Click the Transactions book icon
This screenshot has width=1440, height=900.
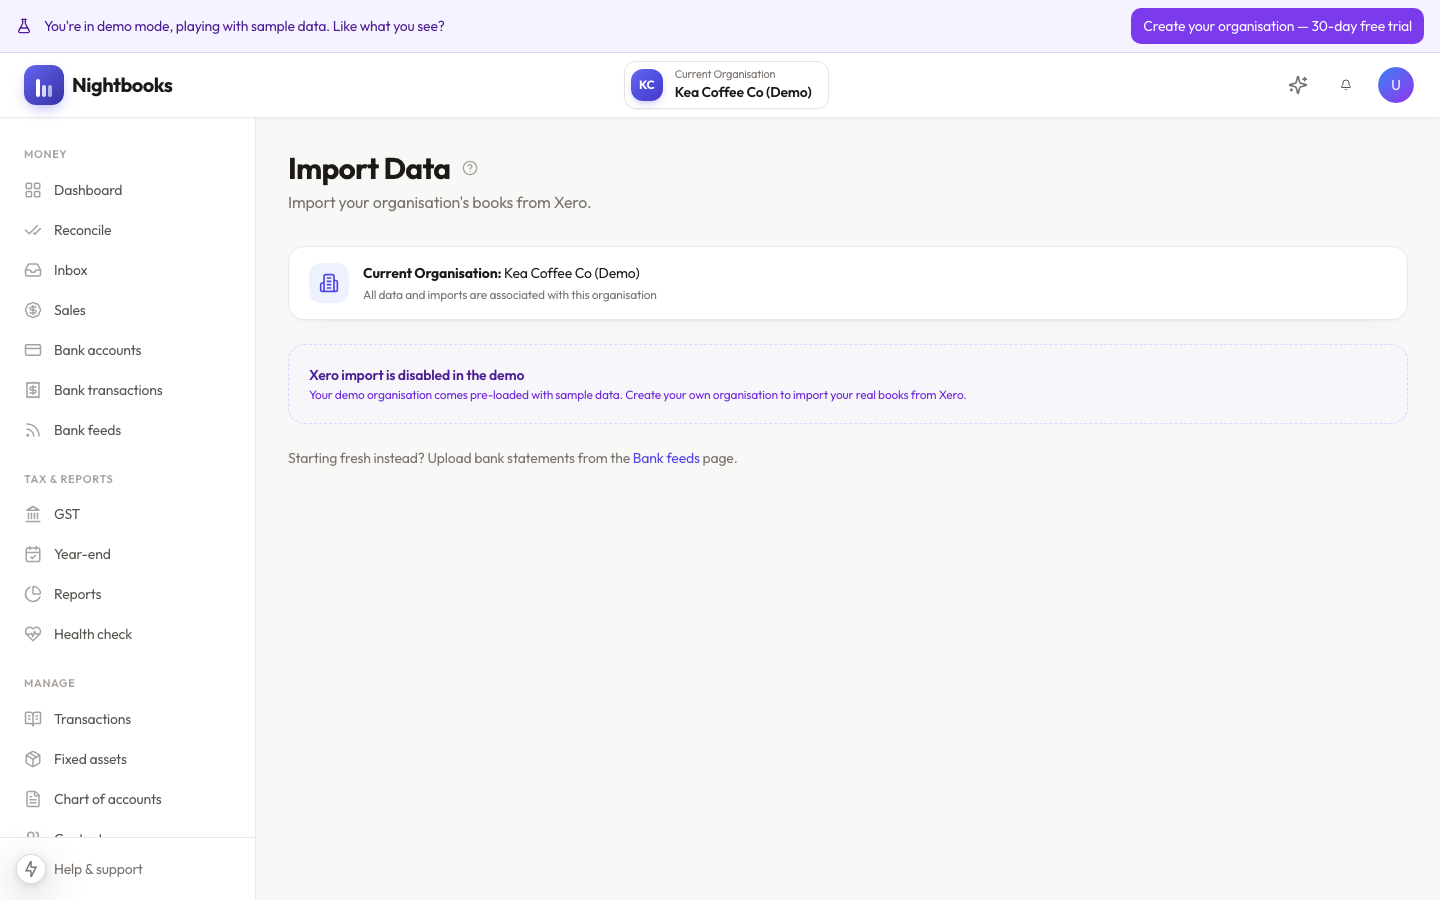pos(33,719)
